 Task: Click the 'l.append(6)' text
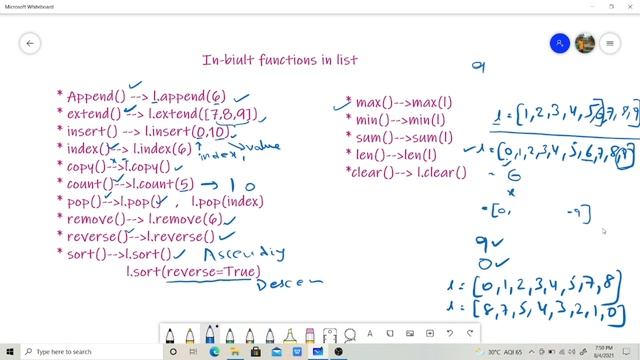click(189, 96)
